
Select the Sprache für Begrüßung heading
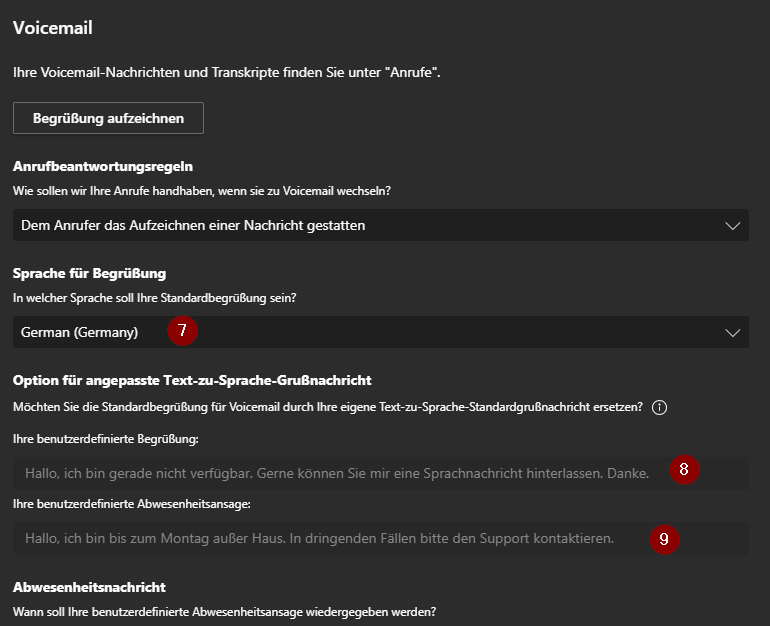[89, 273]
